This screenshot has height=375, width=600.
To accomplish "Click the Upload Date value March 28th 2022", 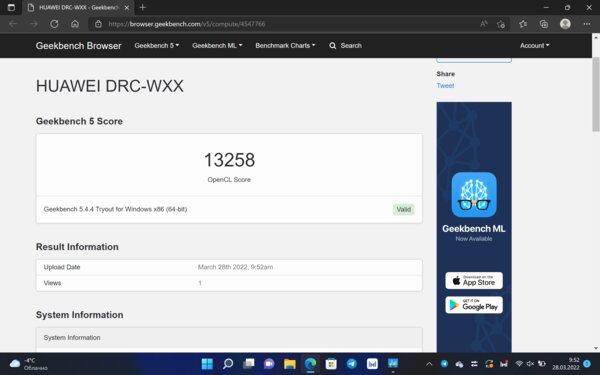I will point(235,267).
